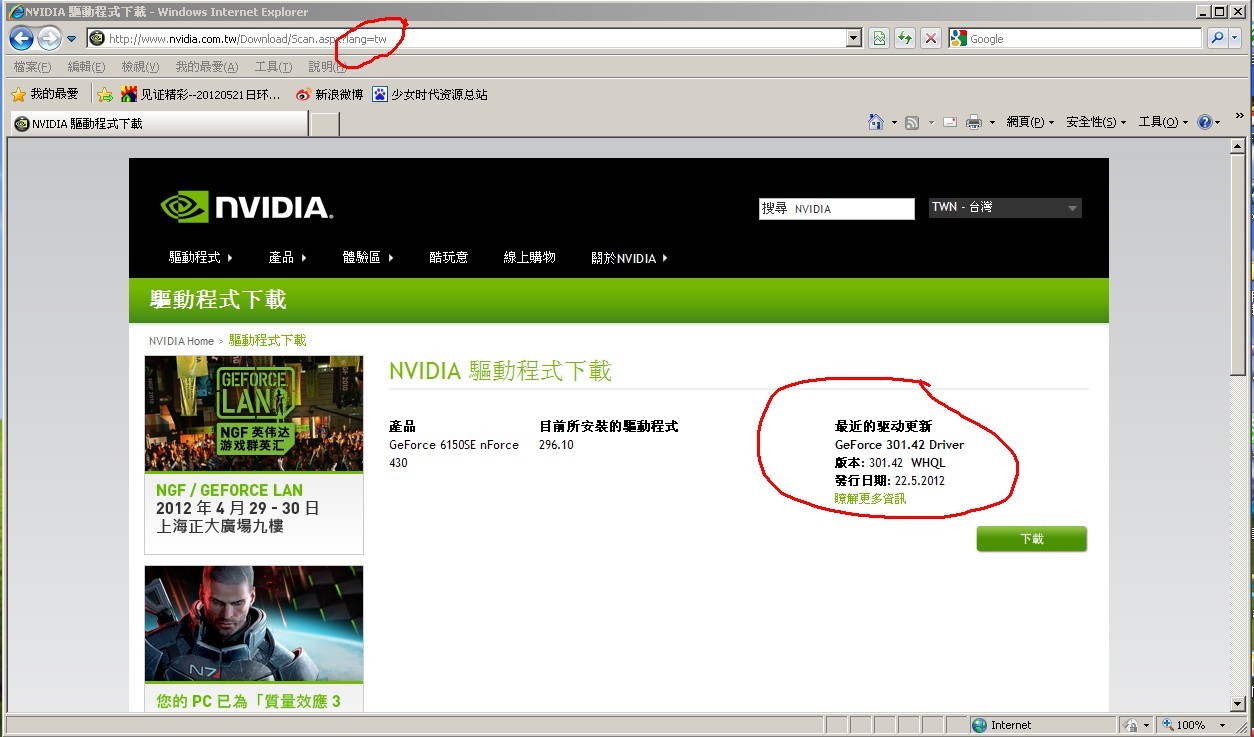Click scrollbar up arrow
The image size is (1254, 737).
click(x=1239, y=146)
